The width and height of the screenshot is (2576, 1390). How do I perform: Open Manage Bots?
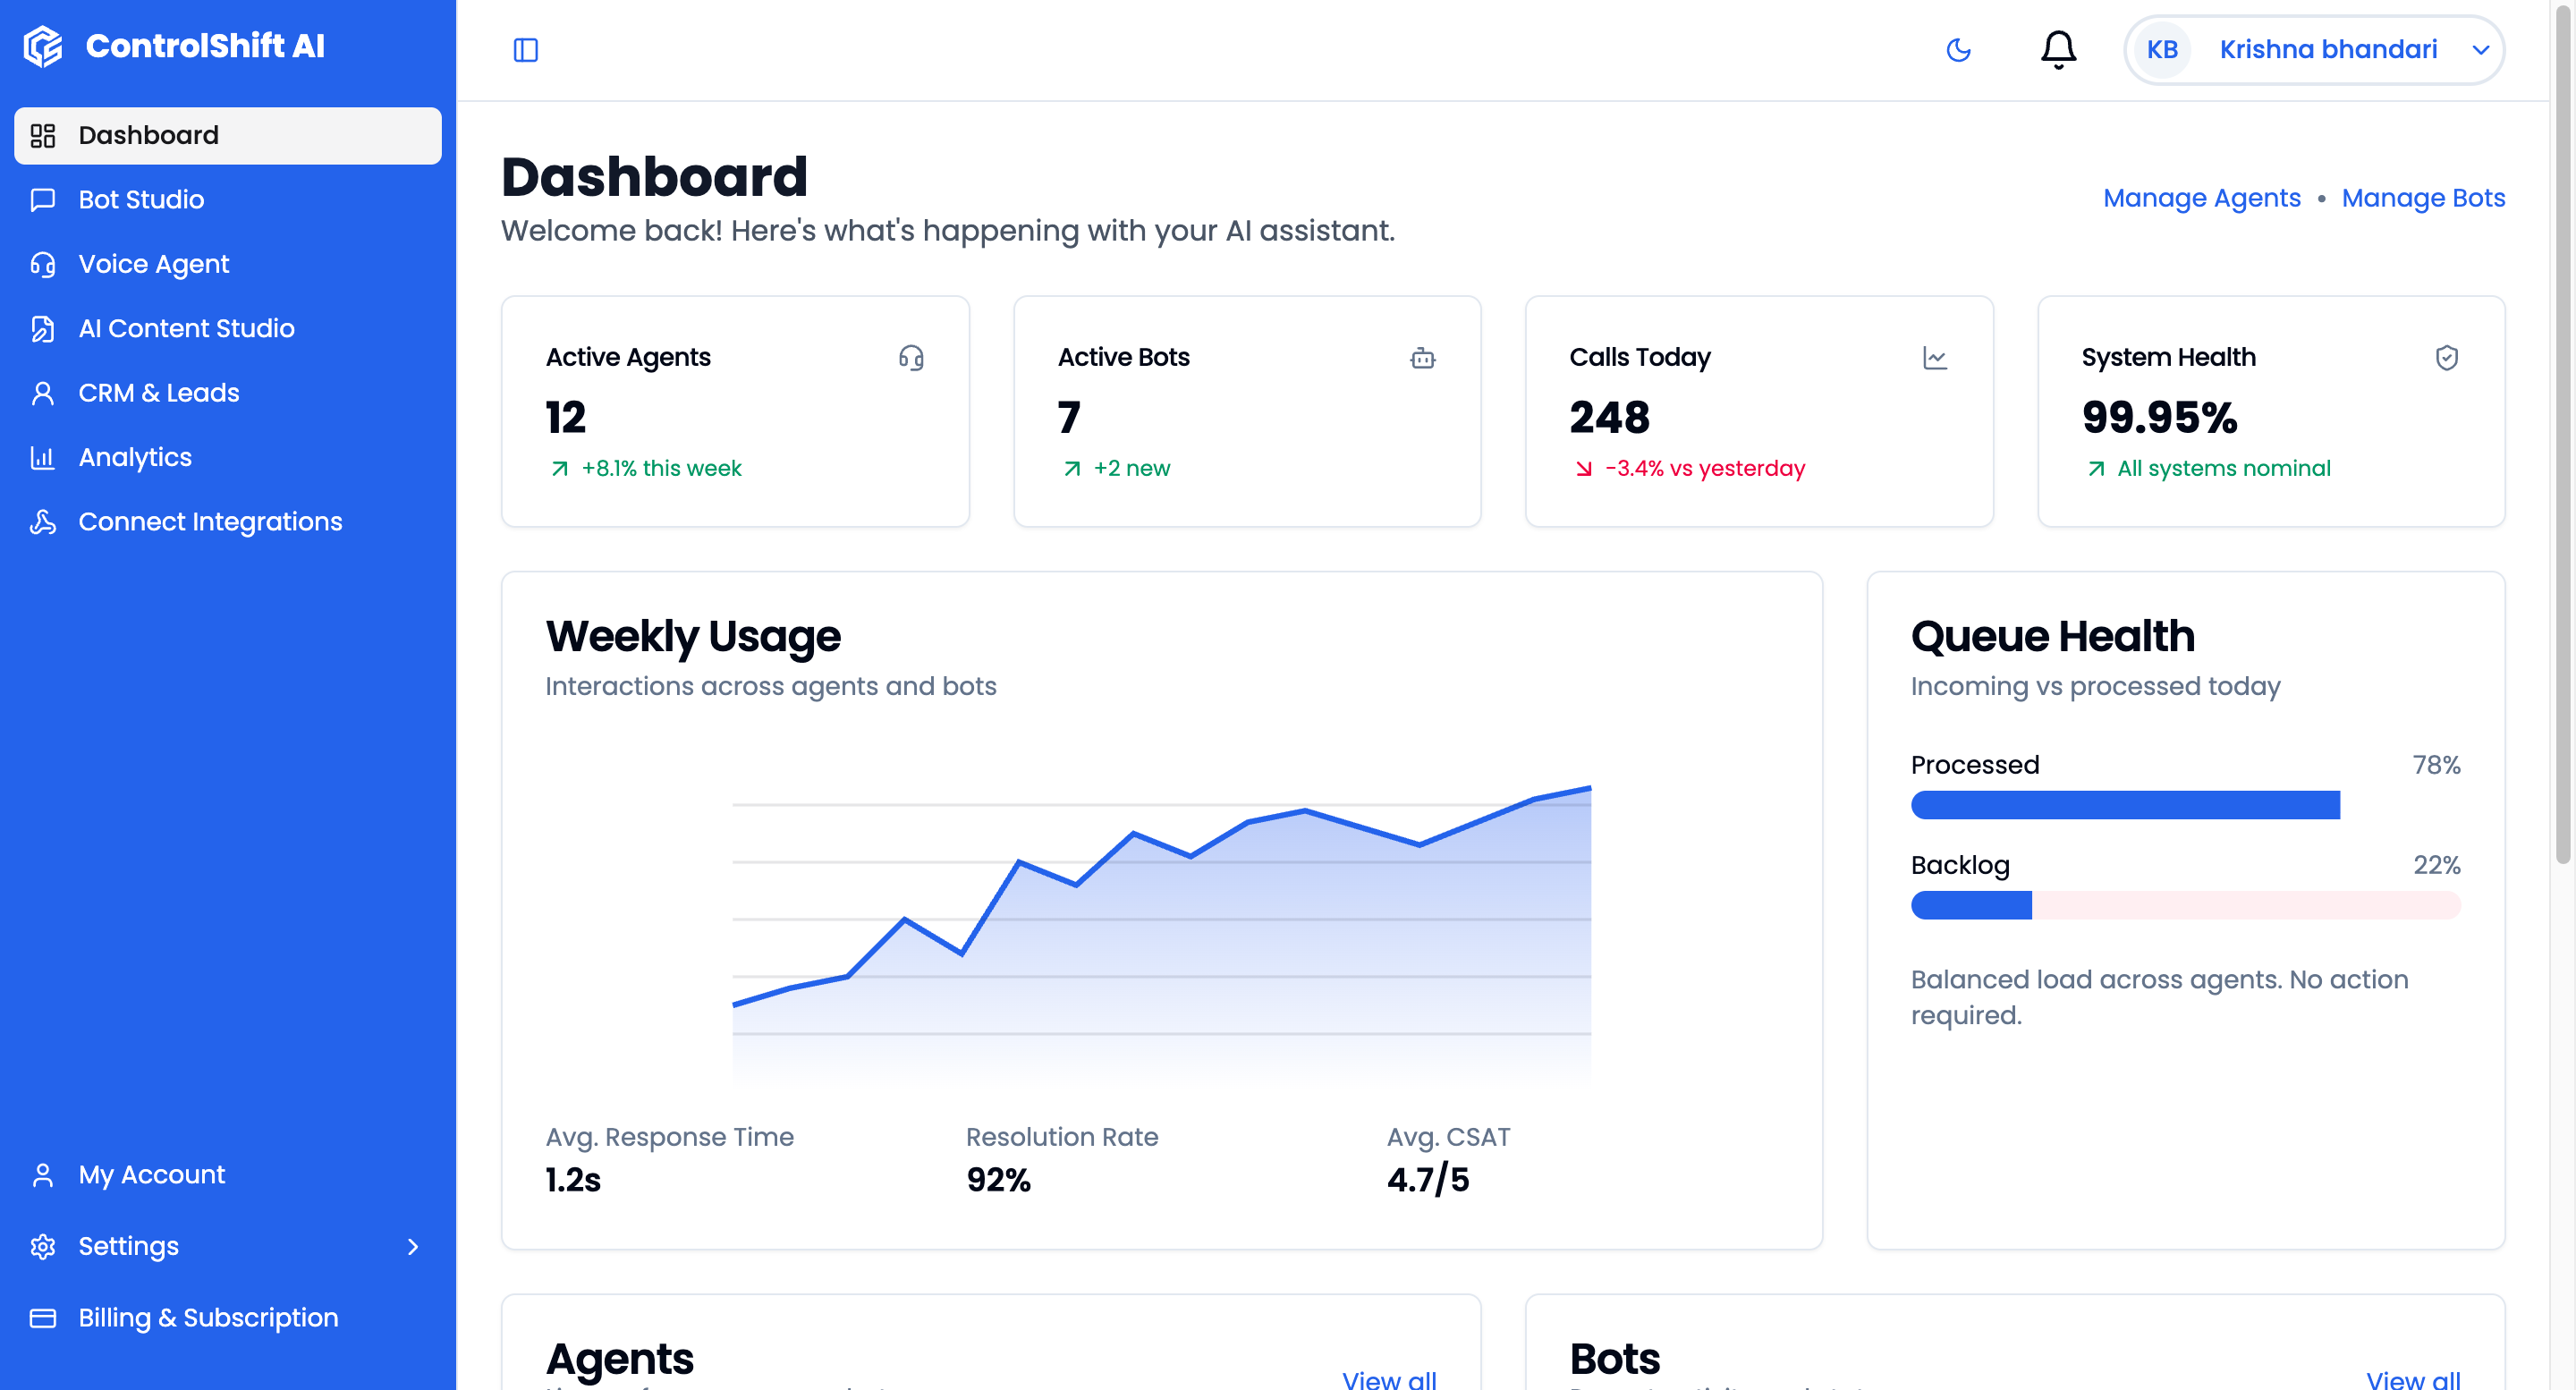tap(2423, 198)
